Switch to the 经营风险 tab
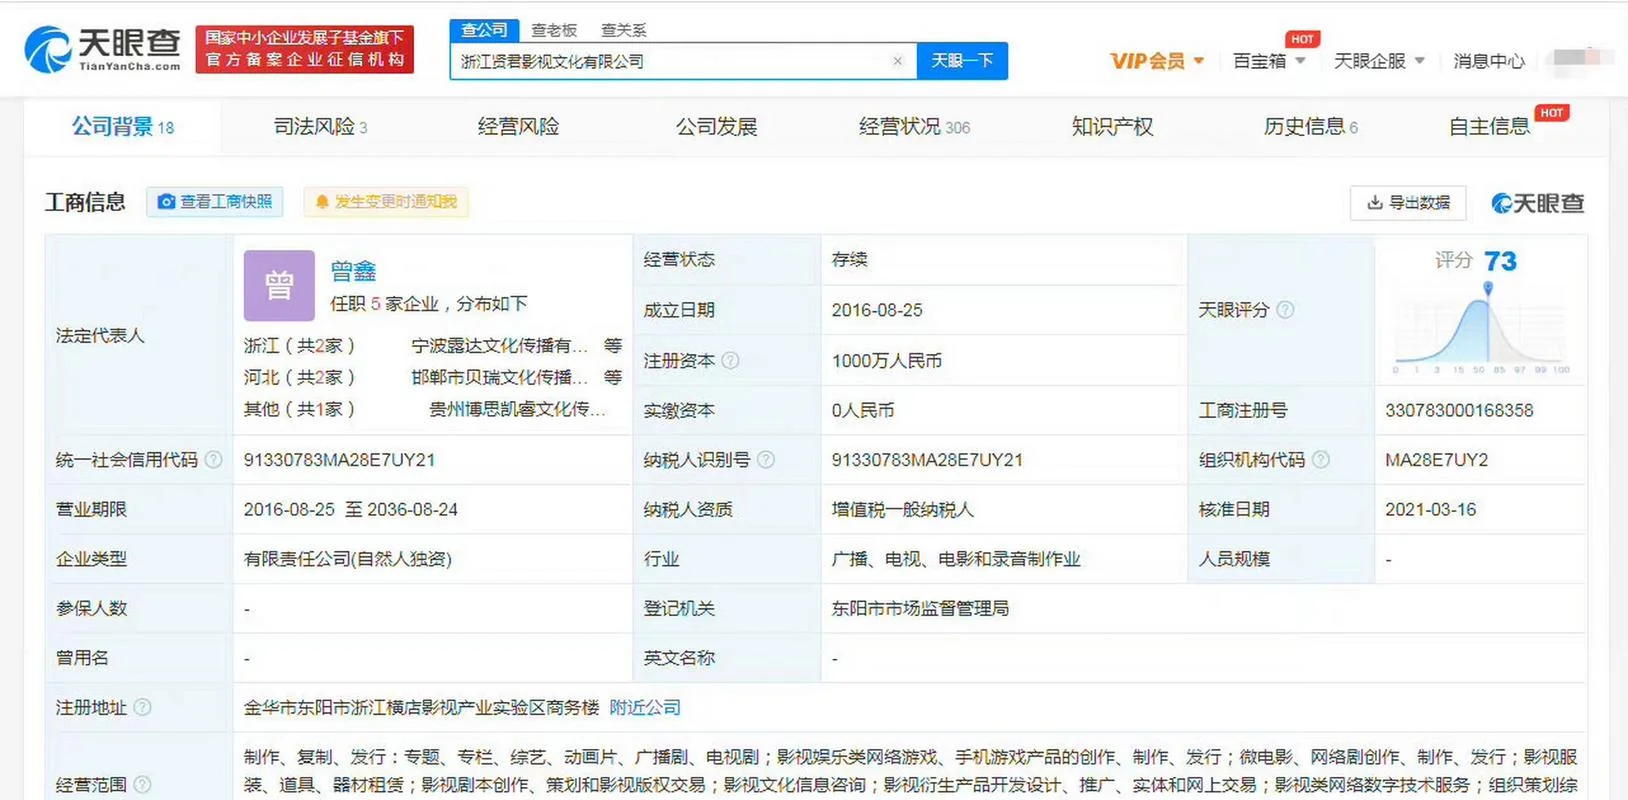 (x=518, y=127)
